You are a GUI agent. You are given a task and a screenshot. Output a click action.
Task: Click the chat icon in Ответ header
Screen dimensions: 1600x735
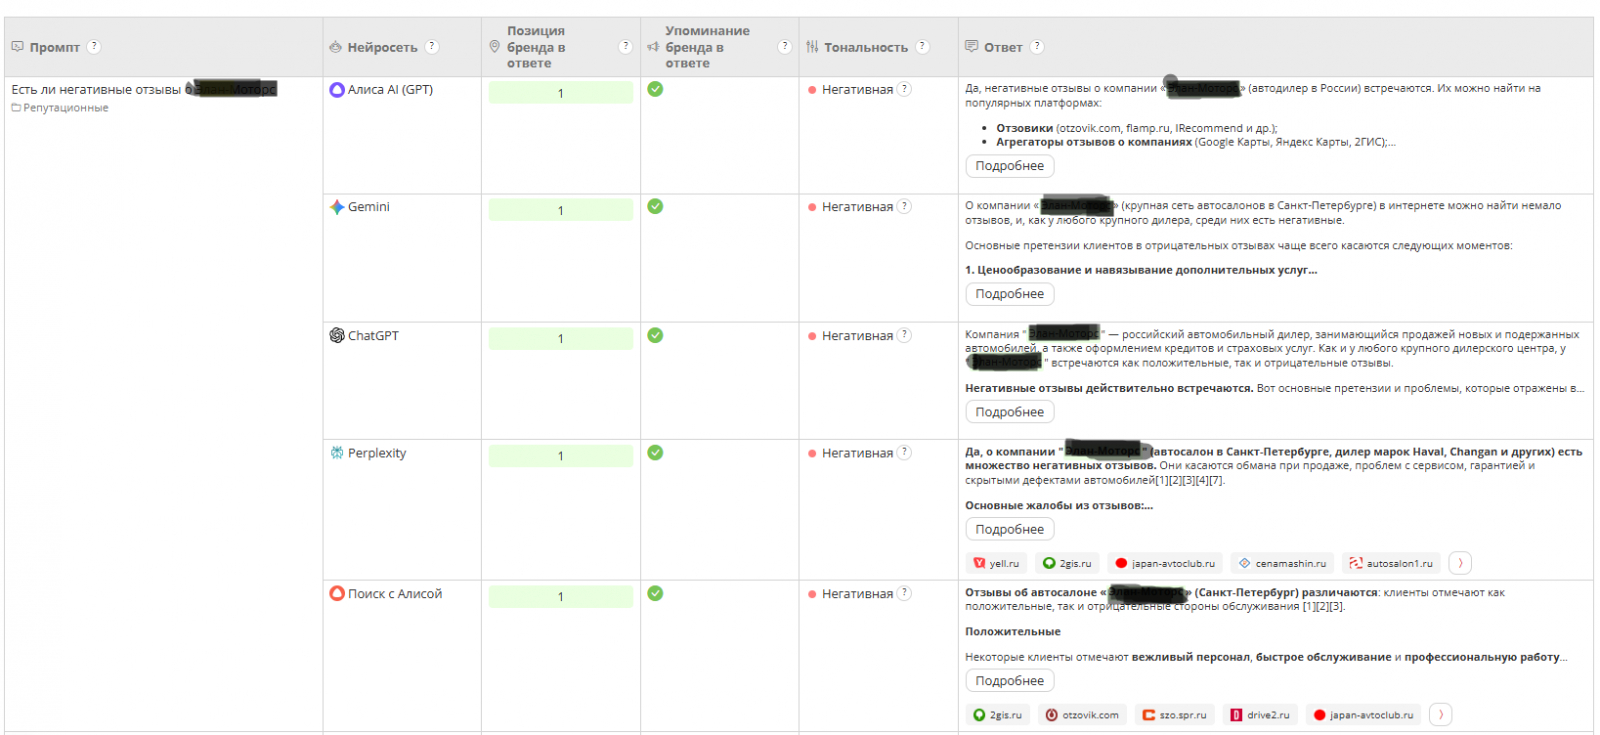[x=971, y=46]
